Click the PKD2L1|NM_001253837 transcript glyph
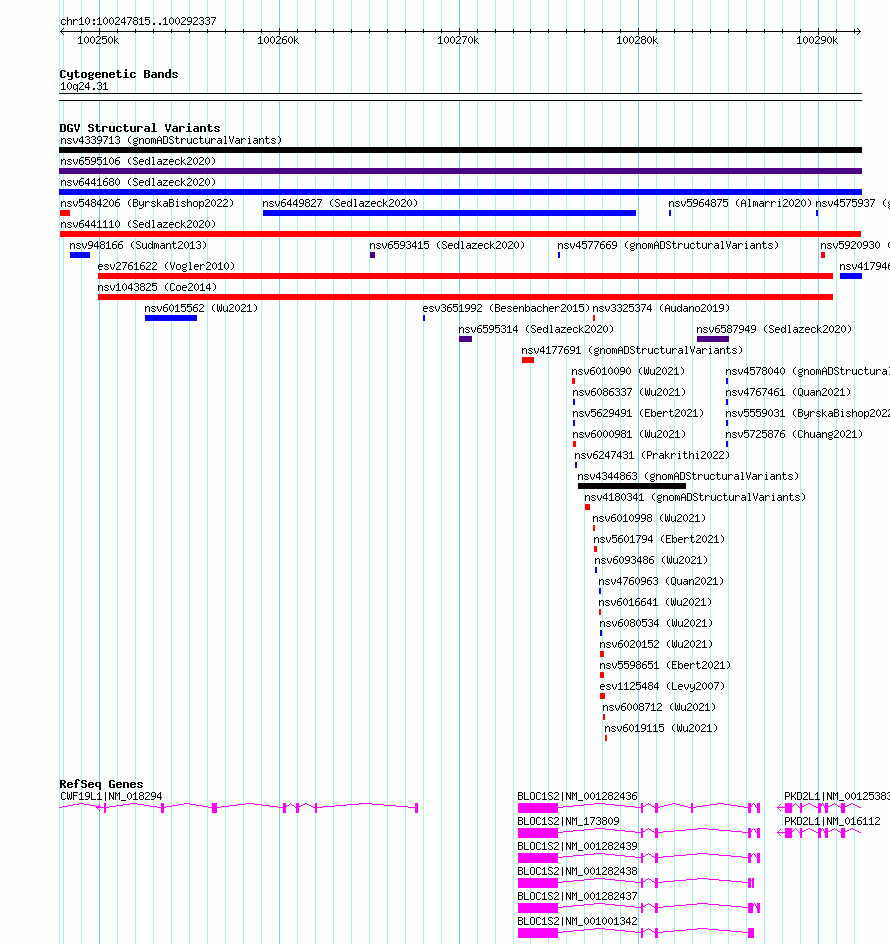Screen dimensions: 890x944 pyautogui.click(x=819, y=808)
